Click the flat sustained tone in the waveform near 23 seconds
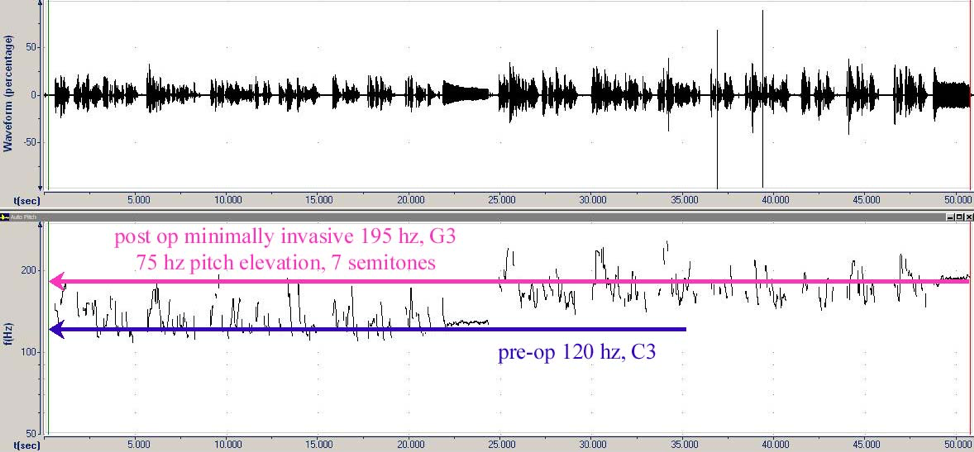This screenshot has width=974, height=452. click(x=466, y=94)
